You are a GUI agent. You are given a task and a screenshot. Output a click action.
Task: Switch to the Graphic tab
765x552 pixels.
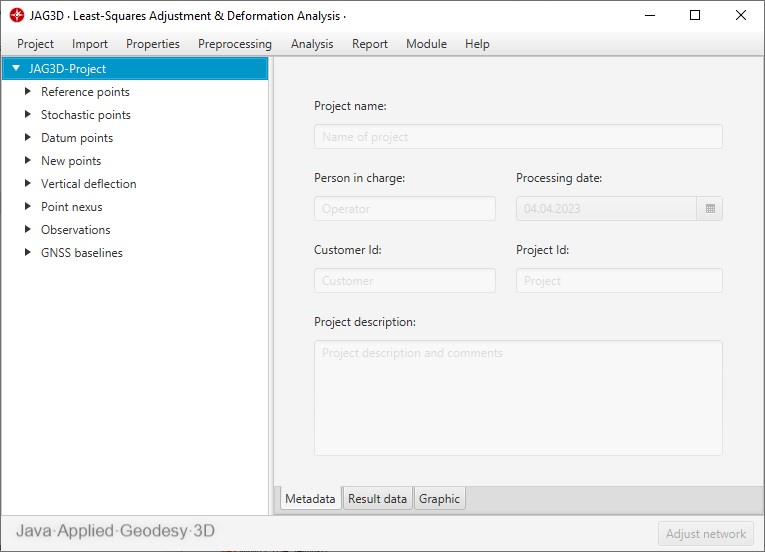[439, 499]
